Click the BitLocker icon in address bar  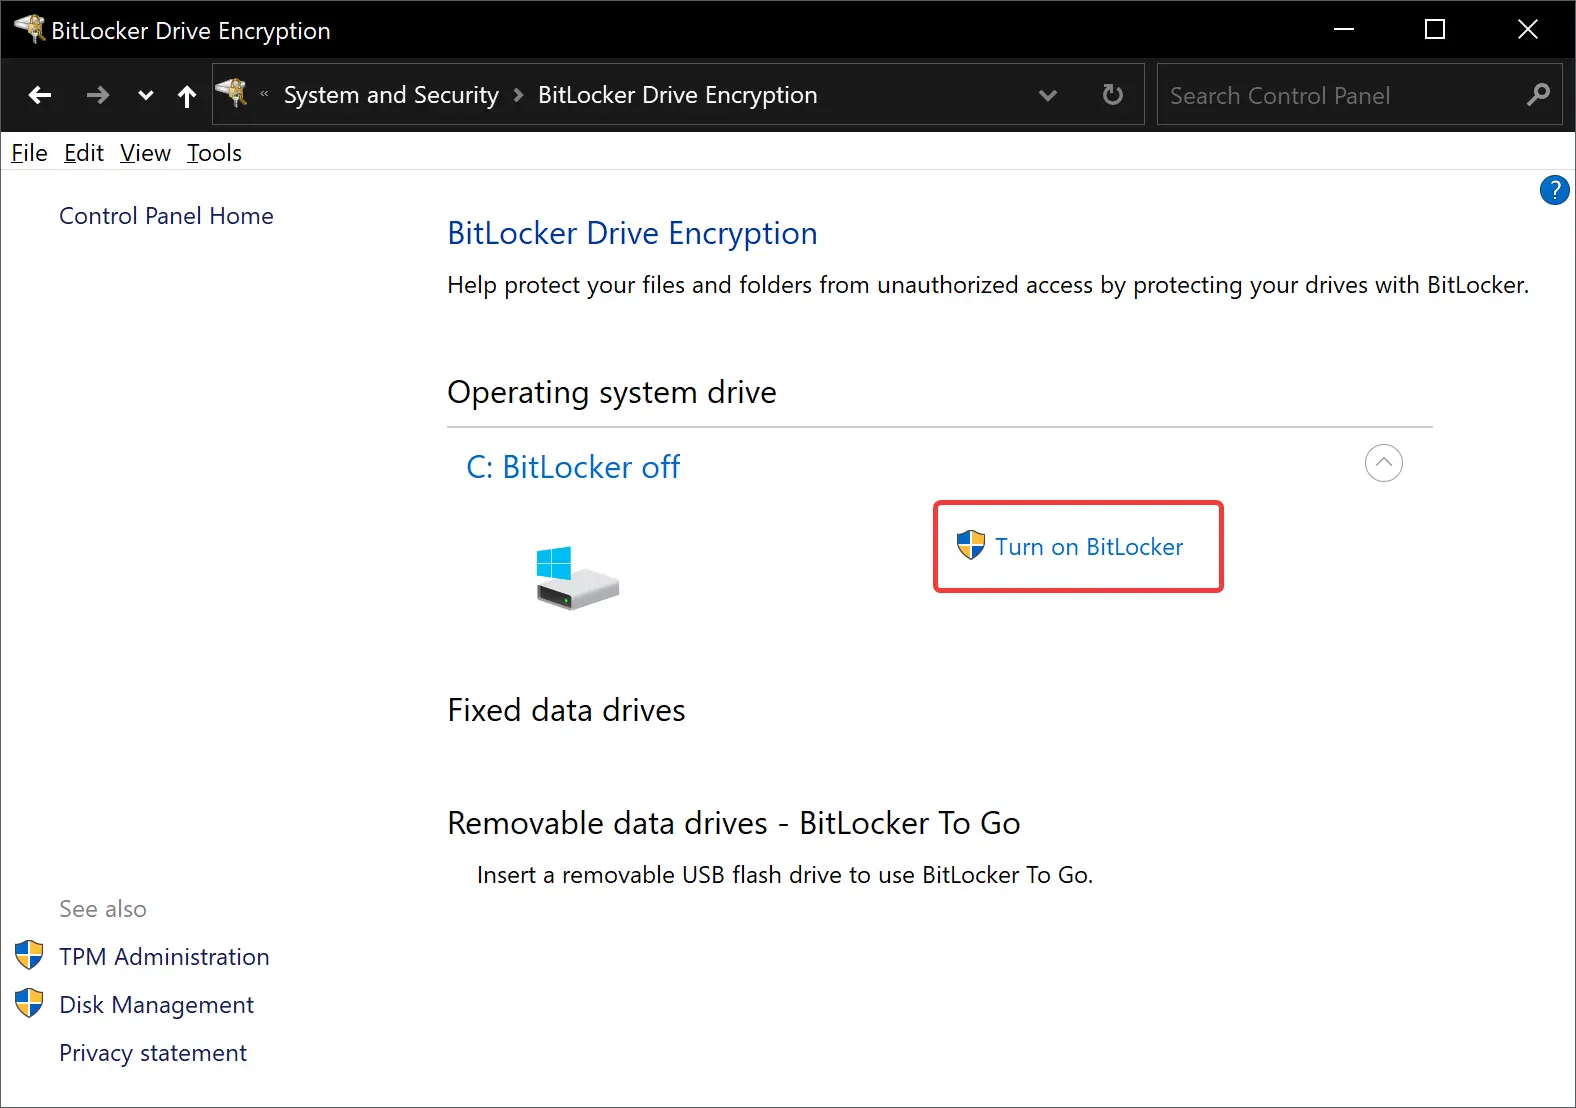click(x=232, y=93)
